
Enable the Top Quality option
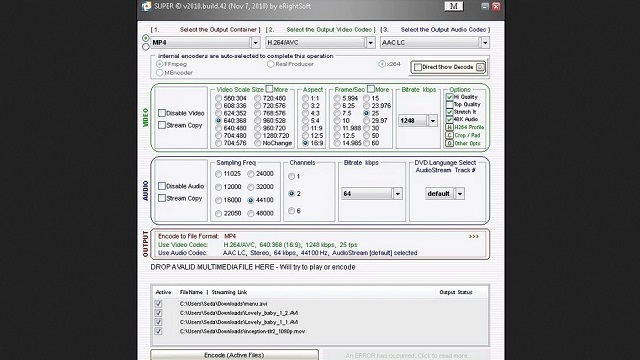[x=449, y=104]
